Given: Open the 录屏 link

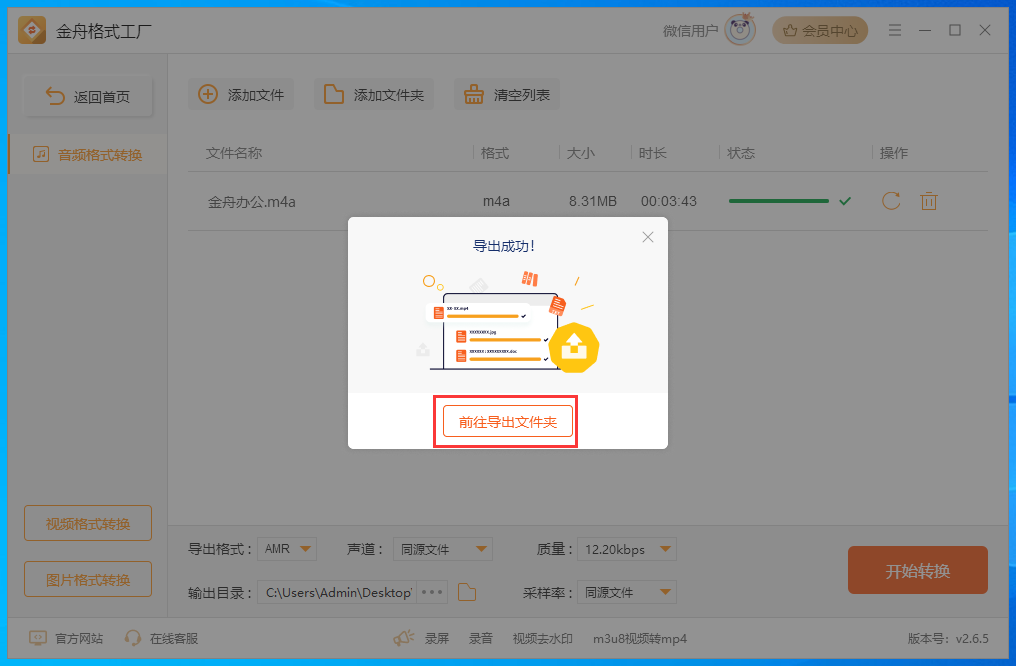Looking at the screenshot, I should coord(437,638).
